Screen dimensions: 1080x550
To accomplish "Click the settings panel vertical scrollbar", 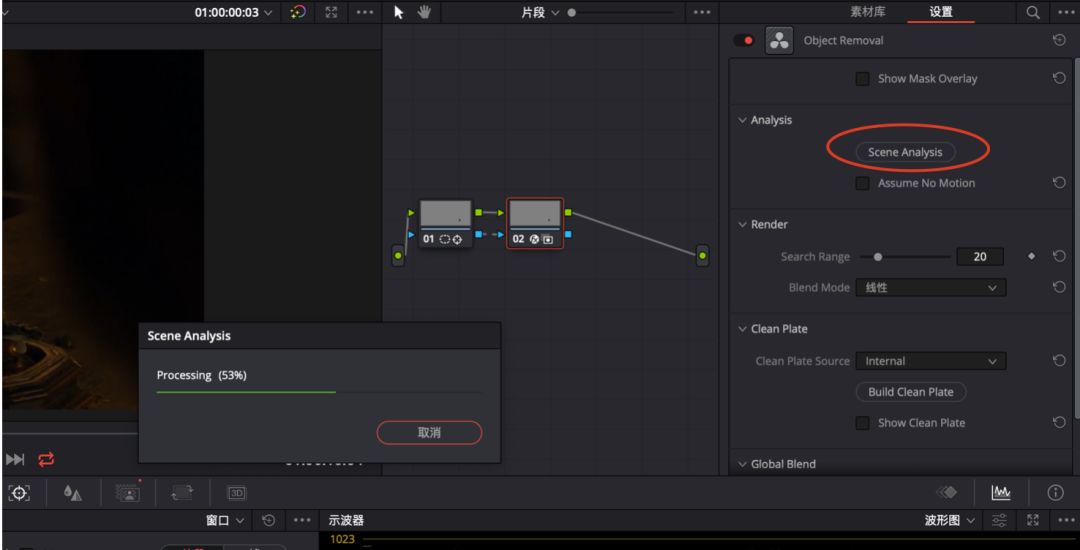I will coord(1077,237).
